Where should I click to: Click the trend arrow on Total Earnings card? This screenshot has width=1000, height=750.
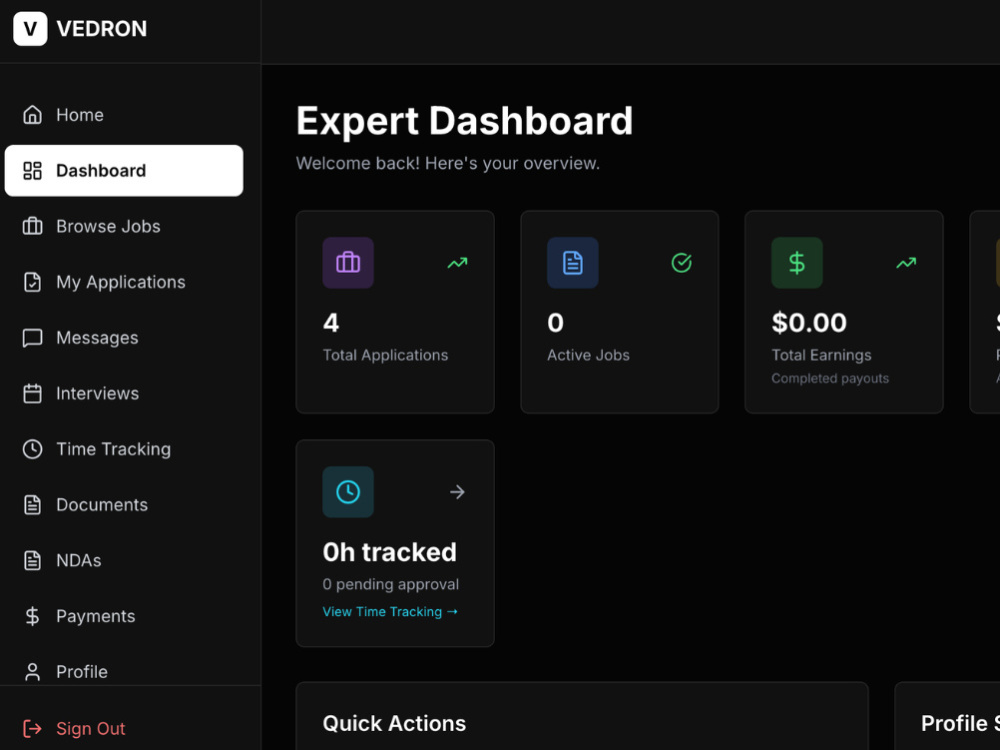point(906,263)
